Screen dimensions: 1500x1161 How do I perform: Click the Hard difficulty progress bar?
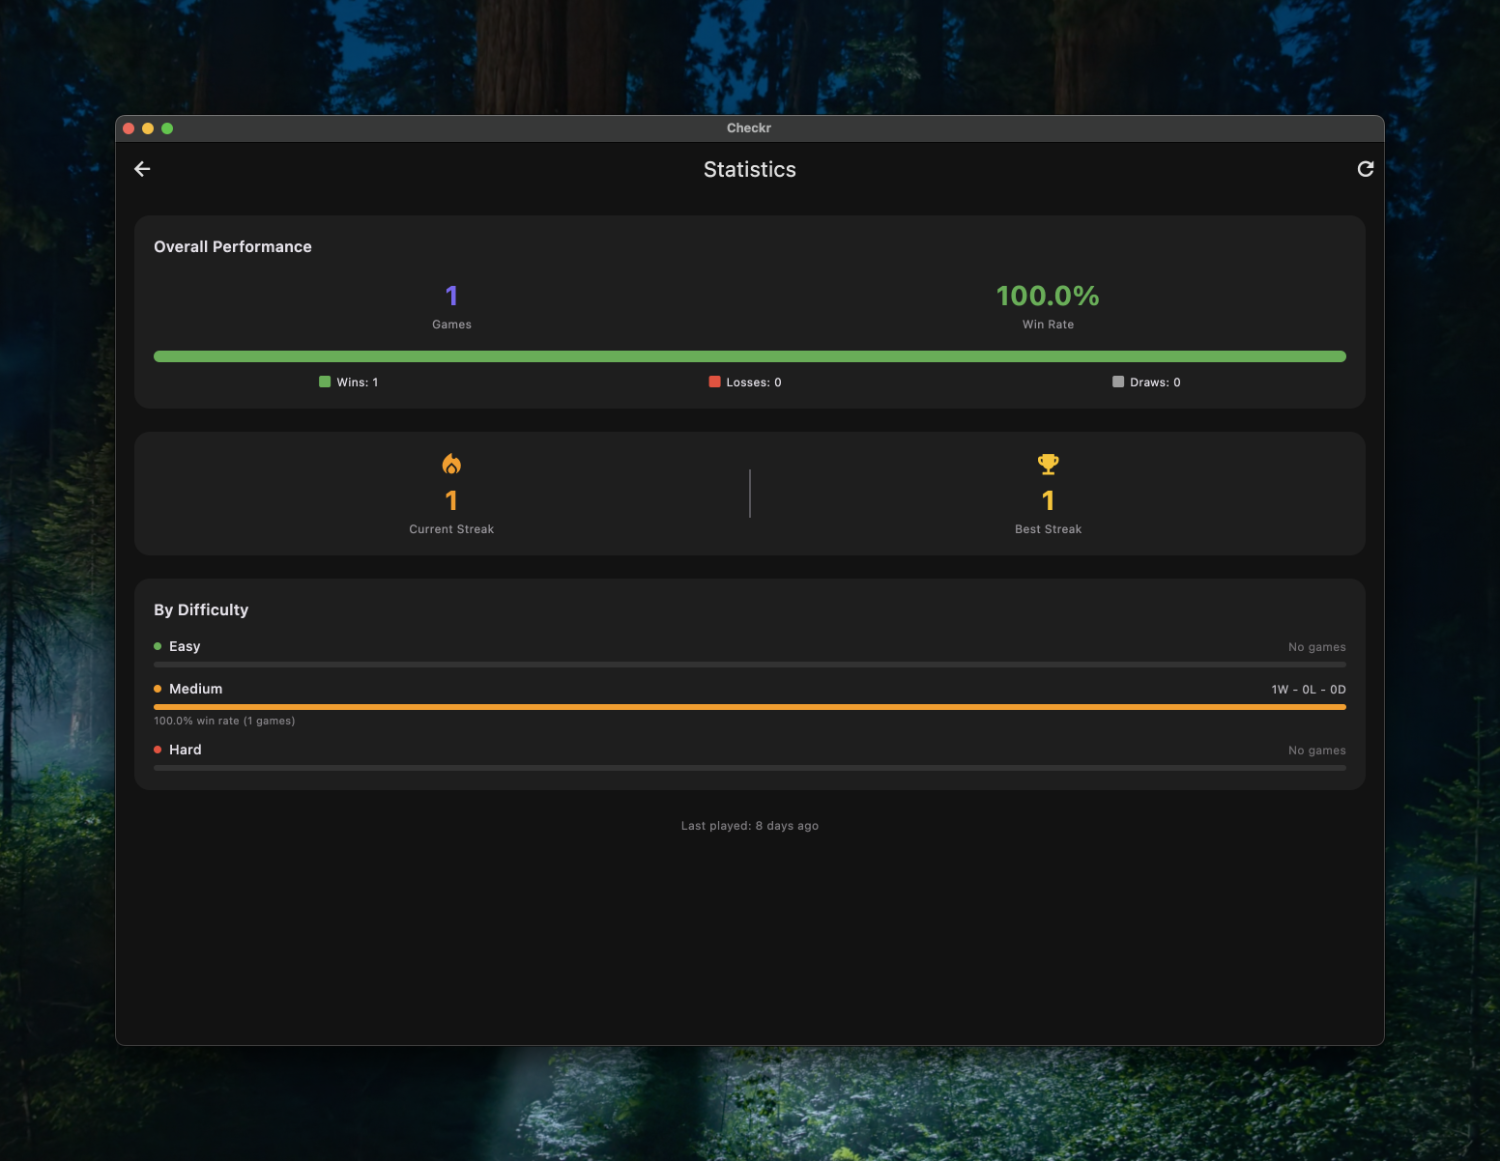coord(750,768)
